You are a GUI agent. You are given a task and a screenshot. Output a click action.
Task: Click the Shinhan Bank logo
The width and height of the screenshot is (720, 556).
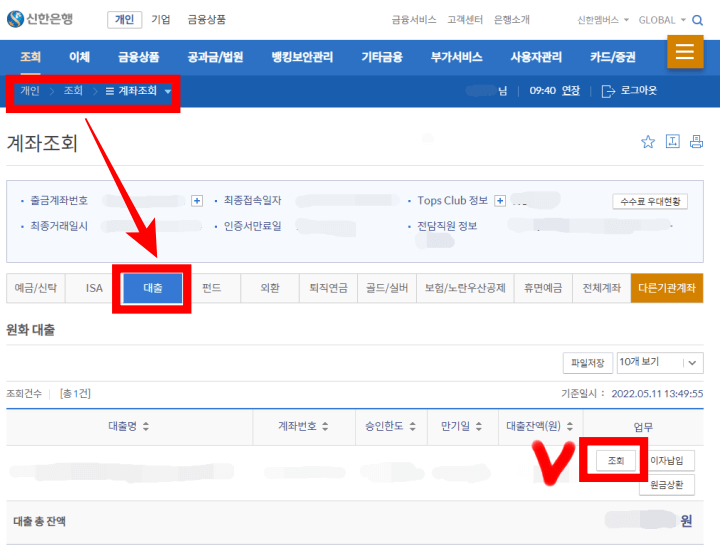(40, 19)
